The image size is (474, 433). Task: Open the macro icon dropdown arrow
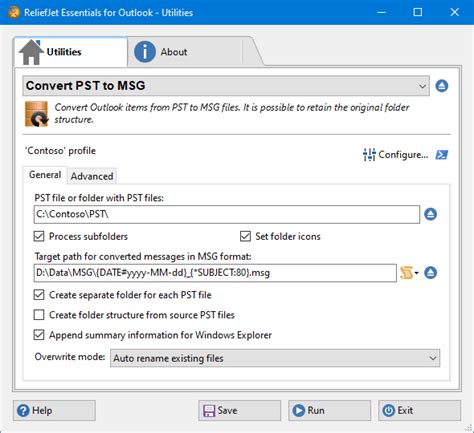click(x=417, y=273)
